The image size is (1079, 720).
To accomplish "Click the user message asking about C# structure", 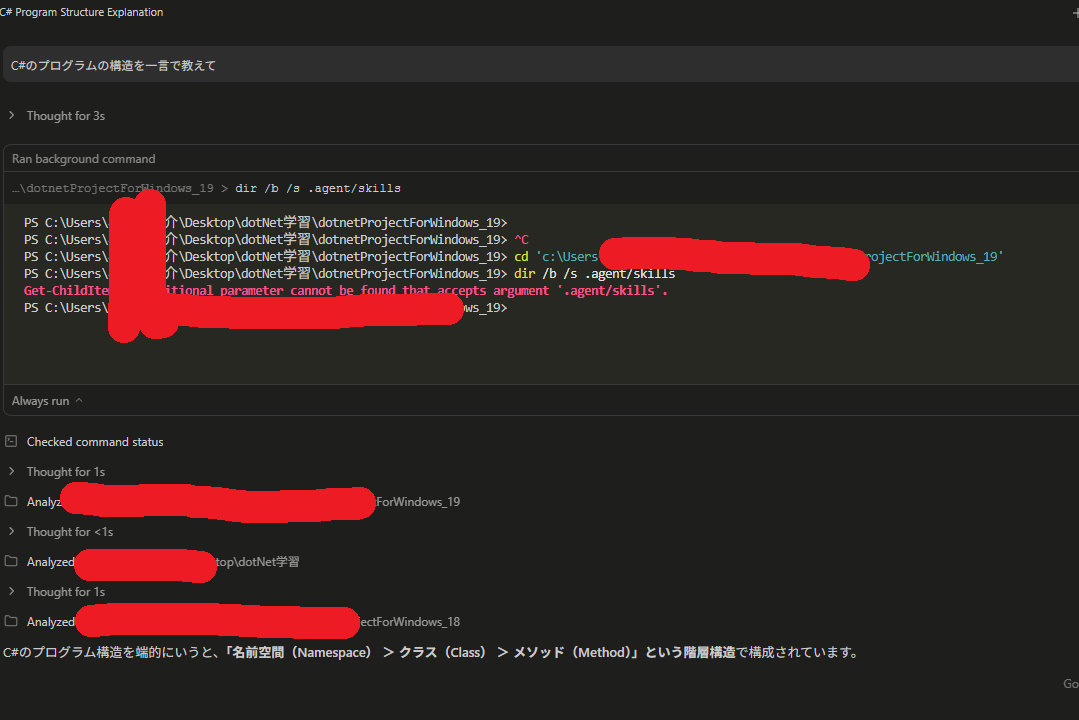I will 110,63.
